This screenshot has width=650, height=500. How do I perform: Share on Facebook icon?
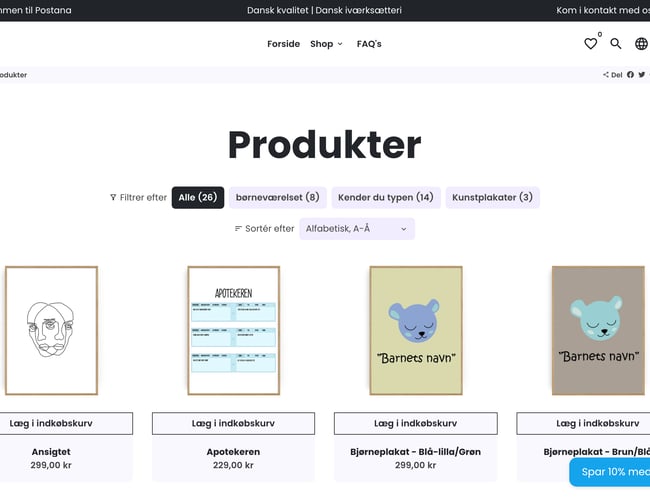click(630, 75)
